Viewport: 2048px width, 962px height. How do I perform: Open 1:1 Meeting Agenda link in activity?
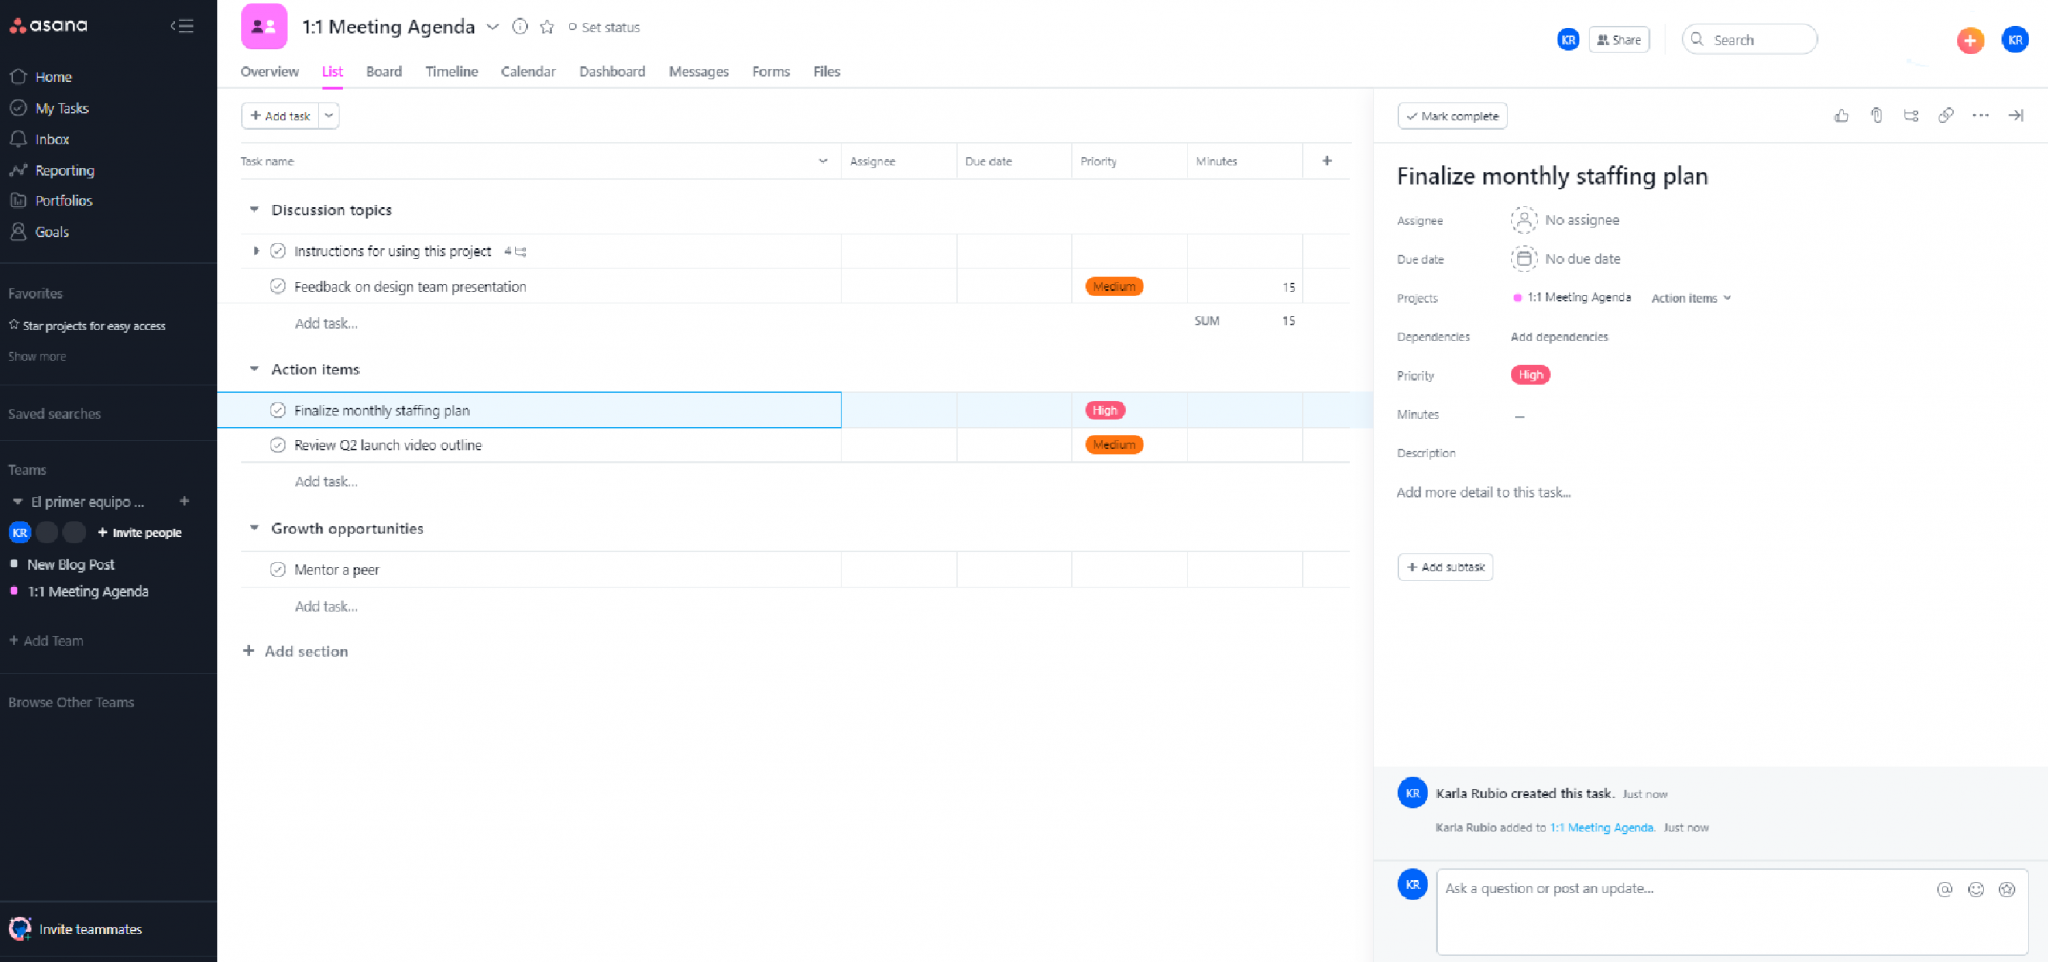click(x=1601, y=828)
